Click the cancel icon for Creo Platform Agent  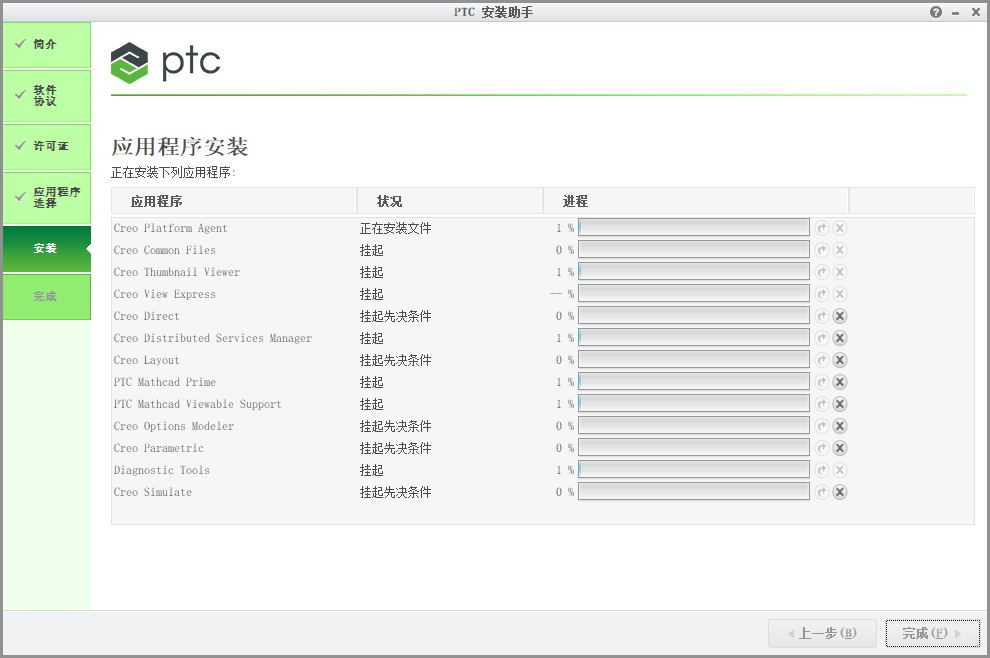pyautogui.click(x=840, y=228)
